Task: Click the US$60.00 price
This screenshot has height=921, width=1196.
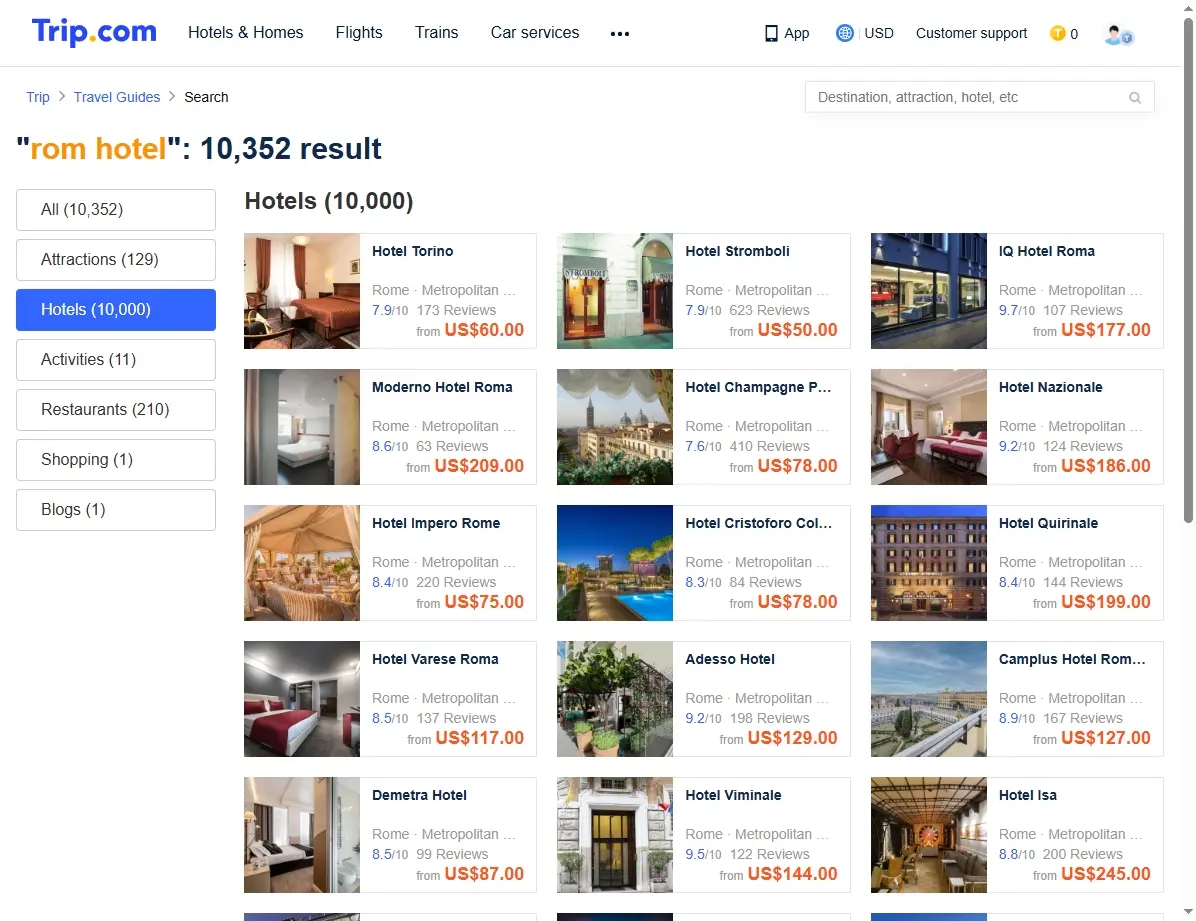Action: tap(484, 330)
